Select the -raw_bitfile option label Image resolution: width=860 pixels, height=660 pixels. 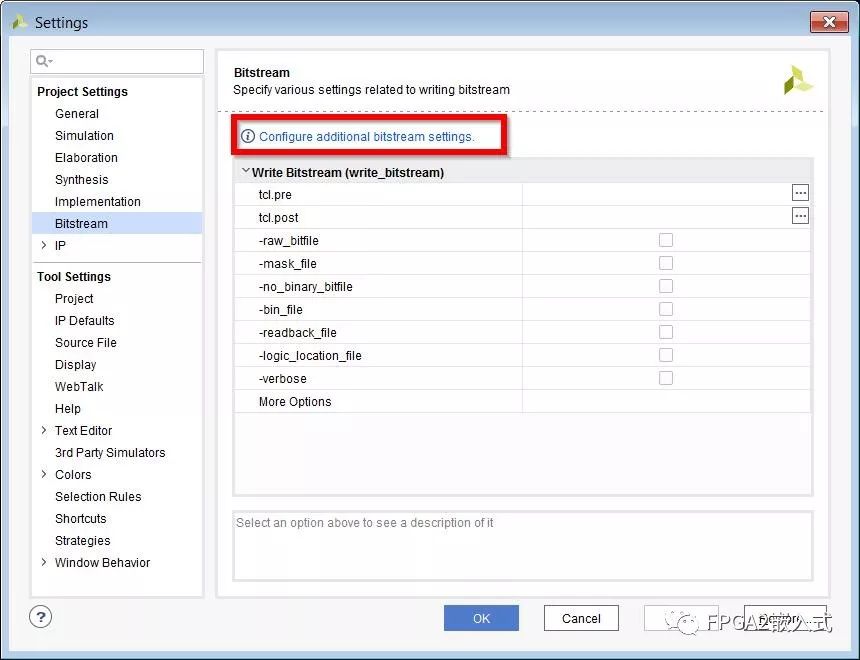point(288,241)
